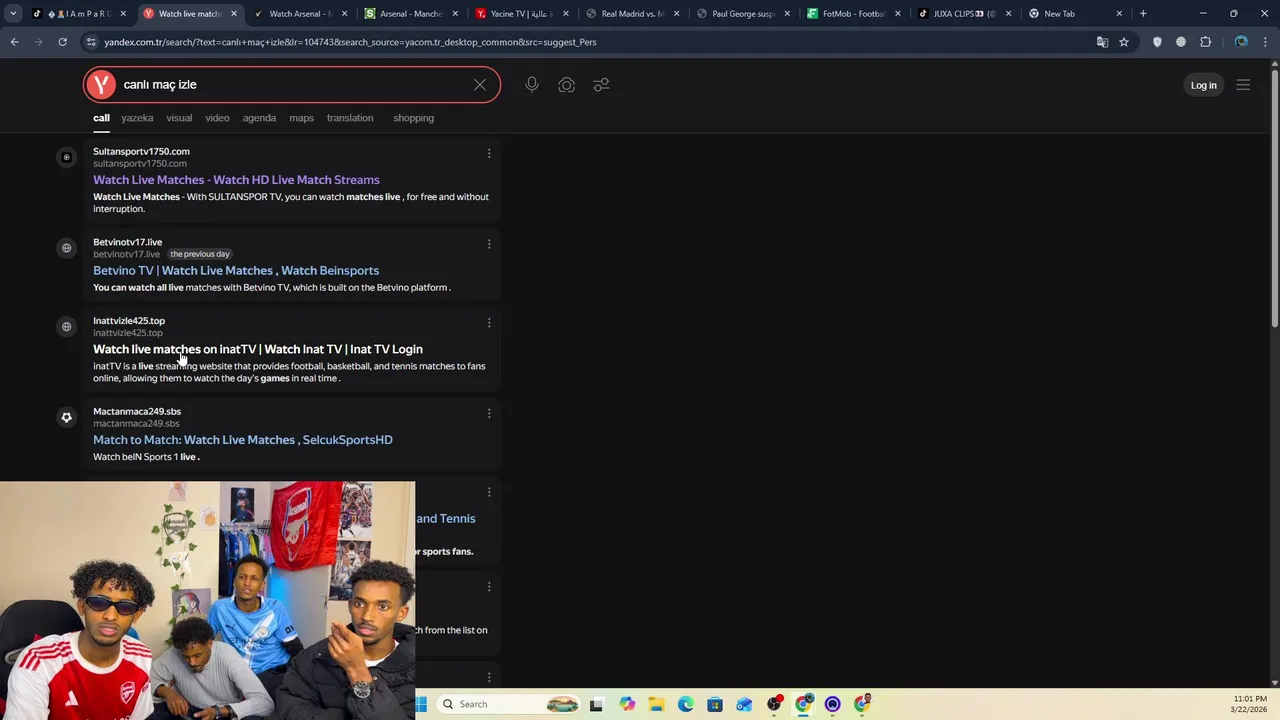Switch to the 'shopping' search tab
The height and width of the screenshot is (720, 1280).
point(413,118)
